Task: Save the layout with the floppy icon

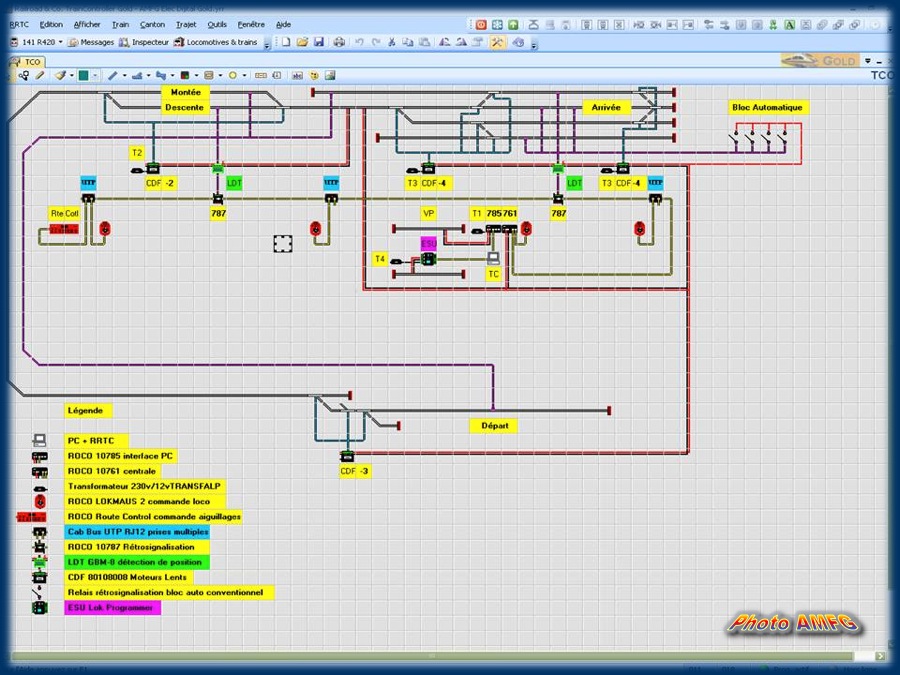Action: click(319, 42)
